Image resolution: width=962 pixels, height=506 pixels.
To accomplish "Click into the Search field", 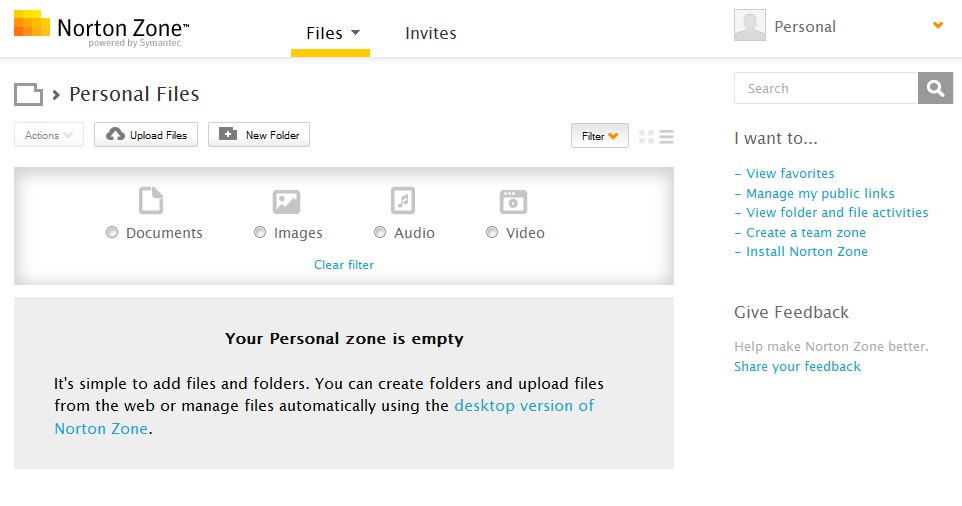I will click(x=826, y=88).
